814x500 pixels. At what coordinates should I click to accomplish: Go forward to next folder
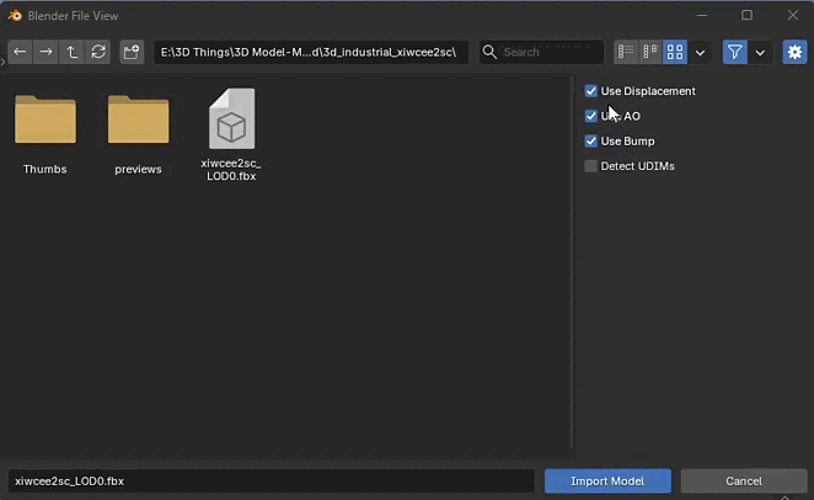(x=46, y=52)
